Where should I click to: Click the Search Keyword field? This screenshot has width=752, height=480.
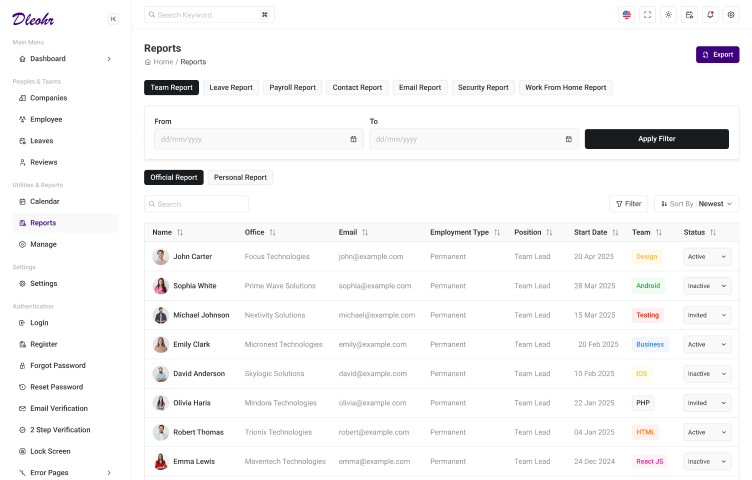[x=209, y=15]
